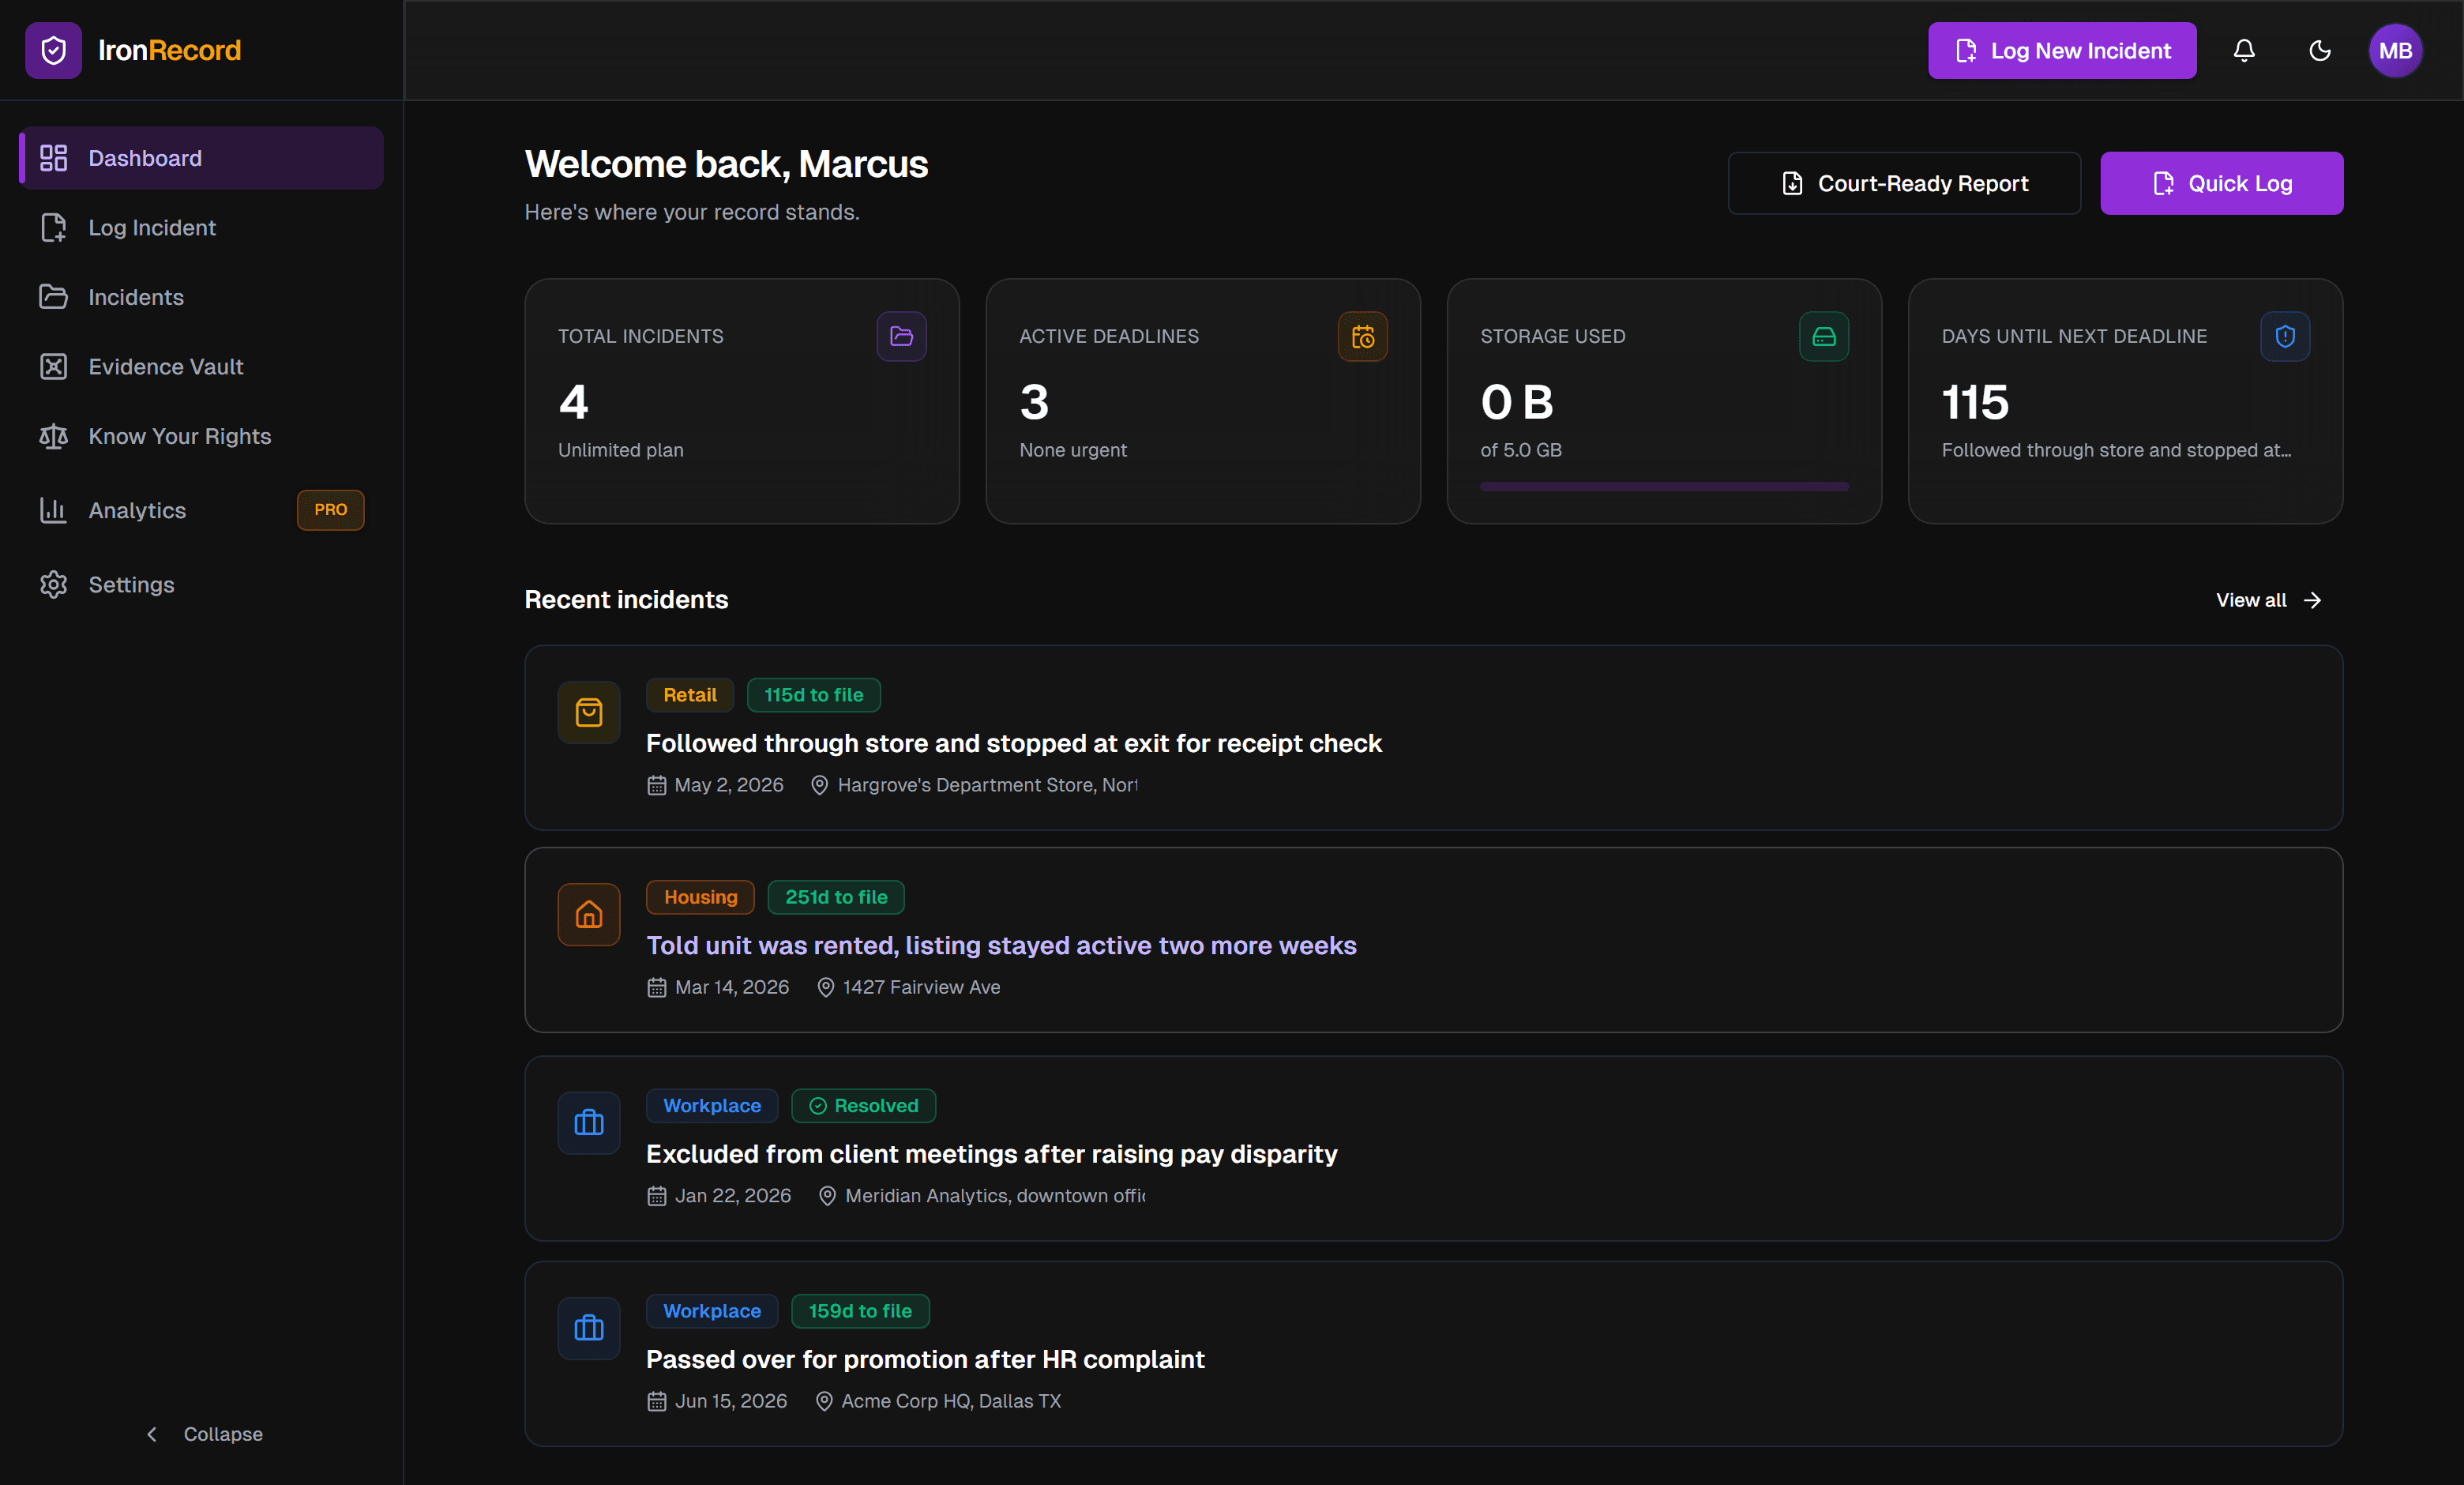
Task: Click the Log New Incident button
Action: 2062,50
